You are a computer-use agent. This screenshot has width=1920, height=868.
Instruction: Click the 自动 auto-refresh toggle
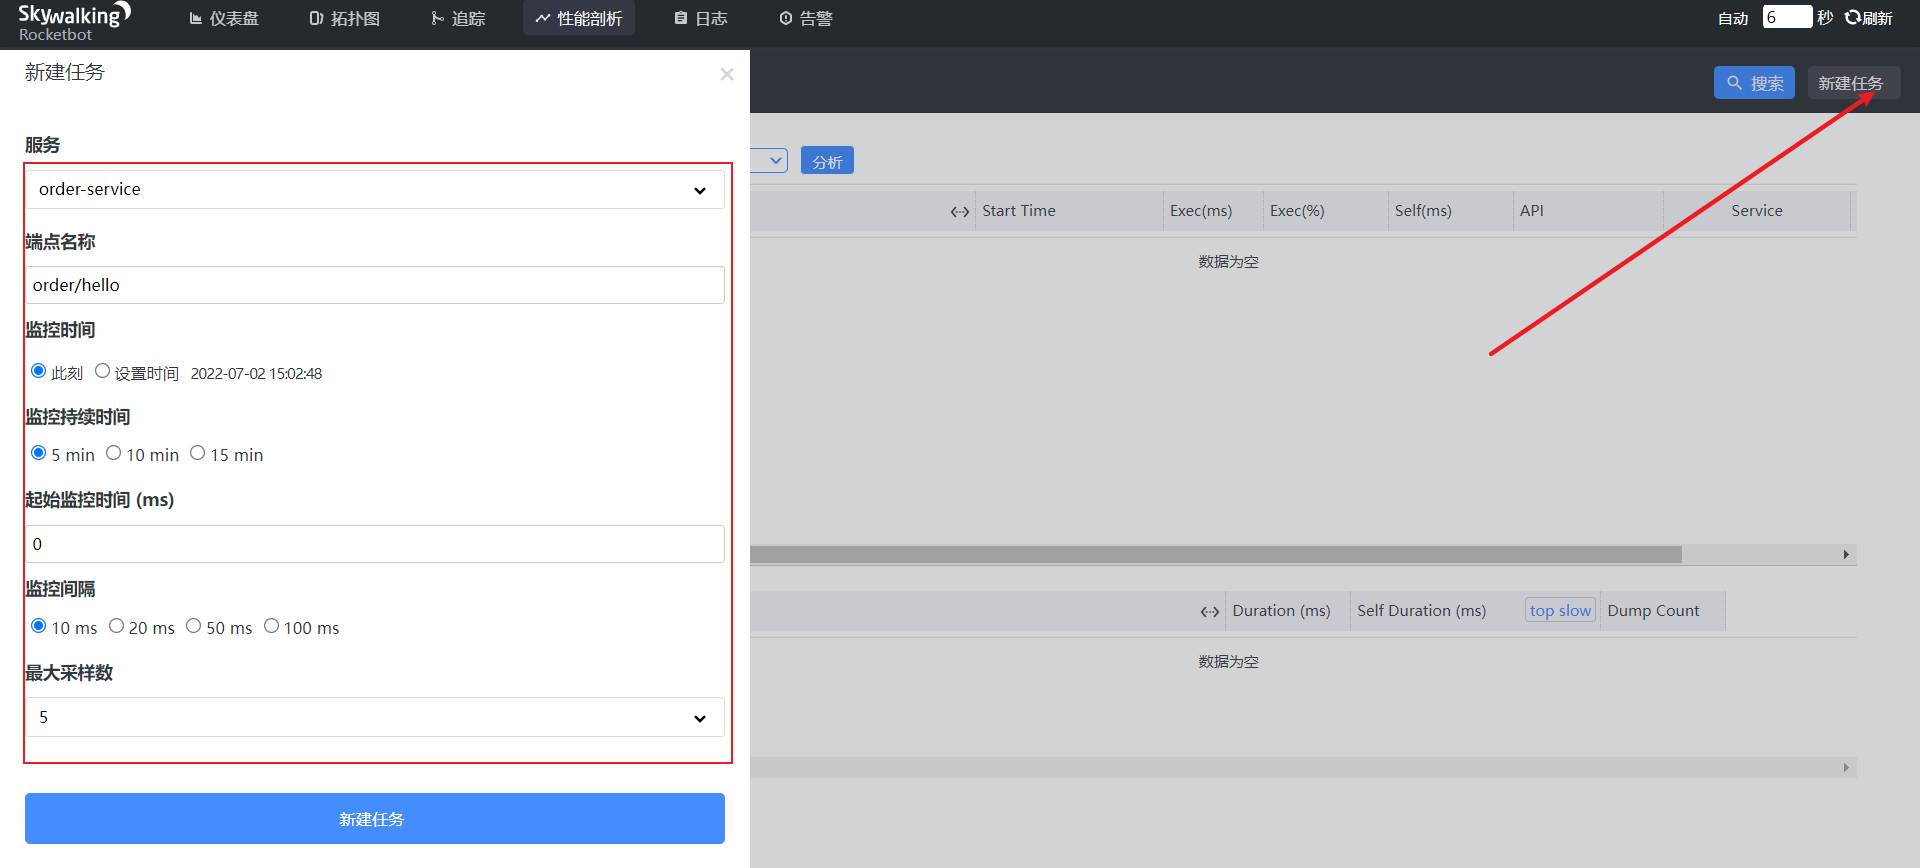click(1733, 18)
